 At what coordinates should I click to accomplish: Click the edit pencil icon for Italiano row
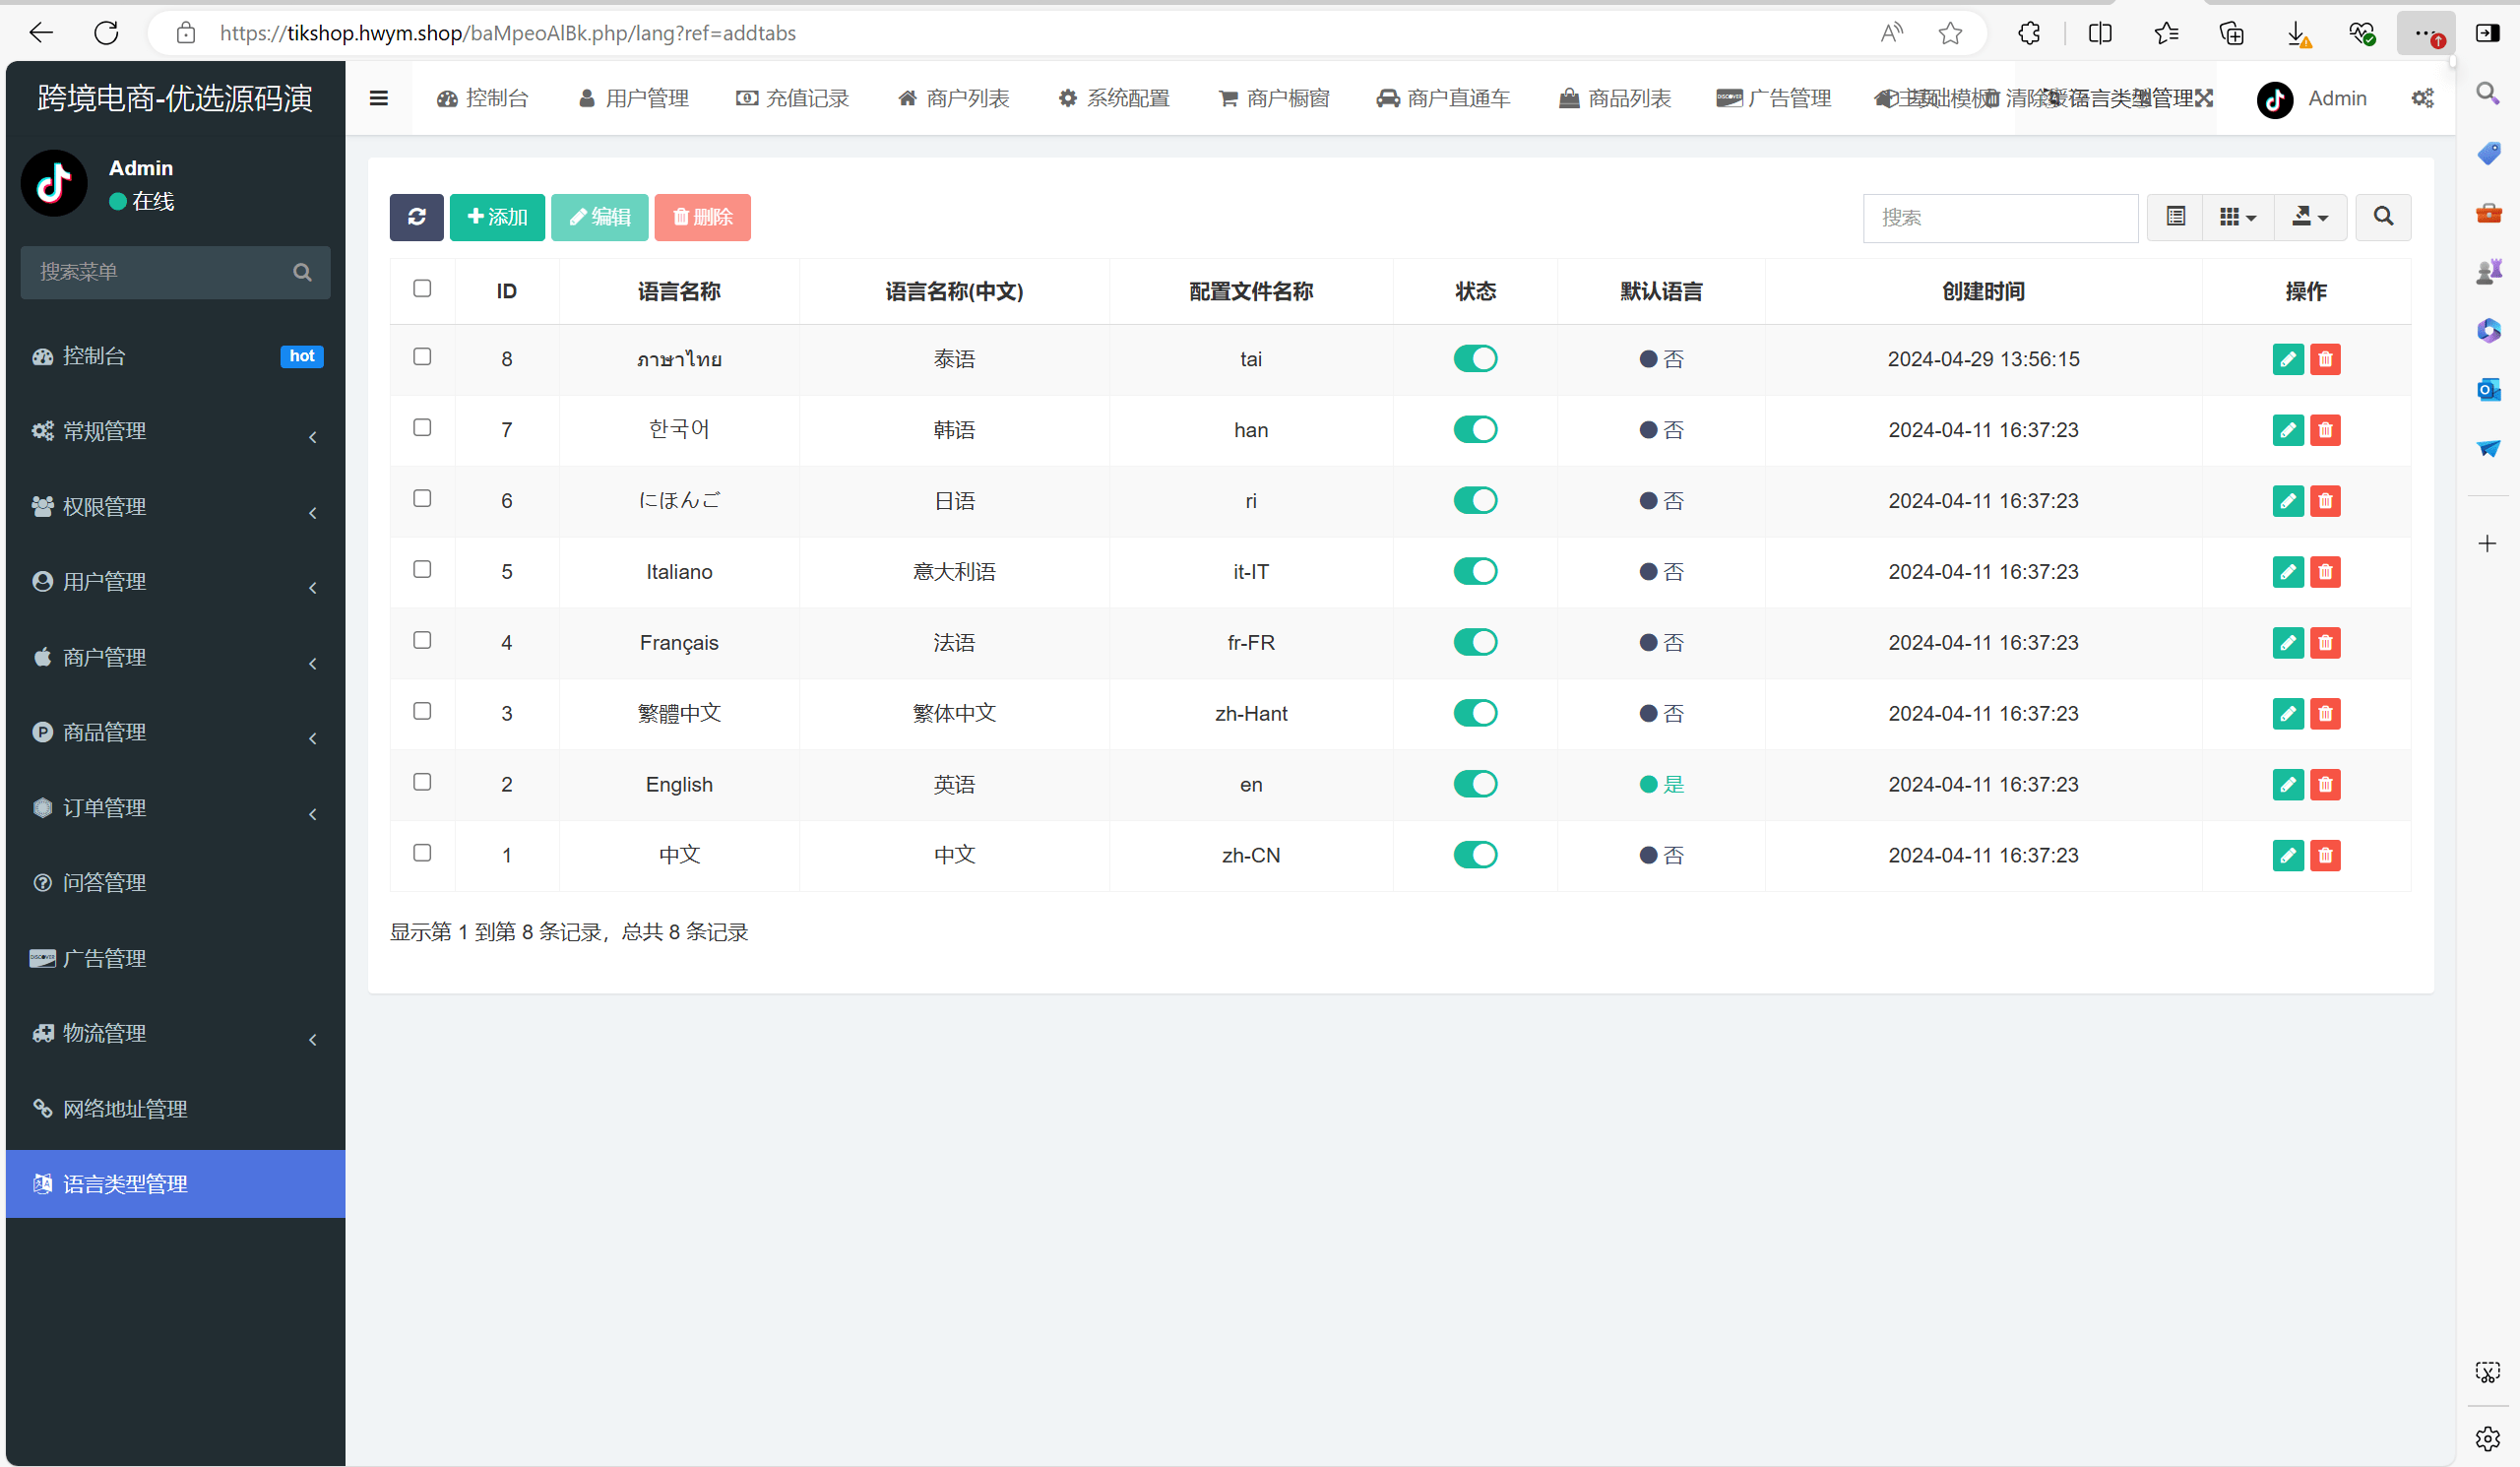point(2287,572)
